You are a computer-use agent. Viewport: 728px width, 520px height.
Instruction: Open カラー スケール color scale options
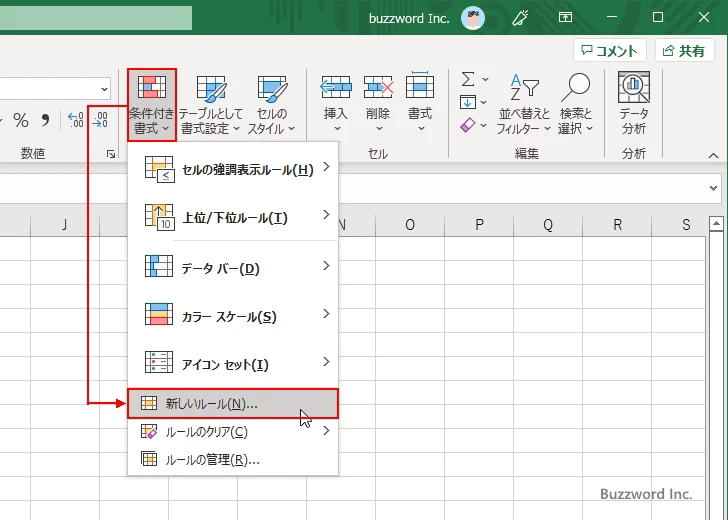point(236,316)
